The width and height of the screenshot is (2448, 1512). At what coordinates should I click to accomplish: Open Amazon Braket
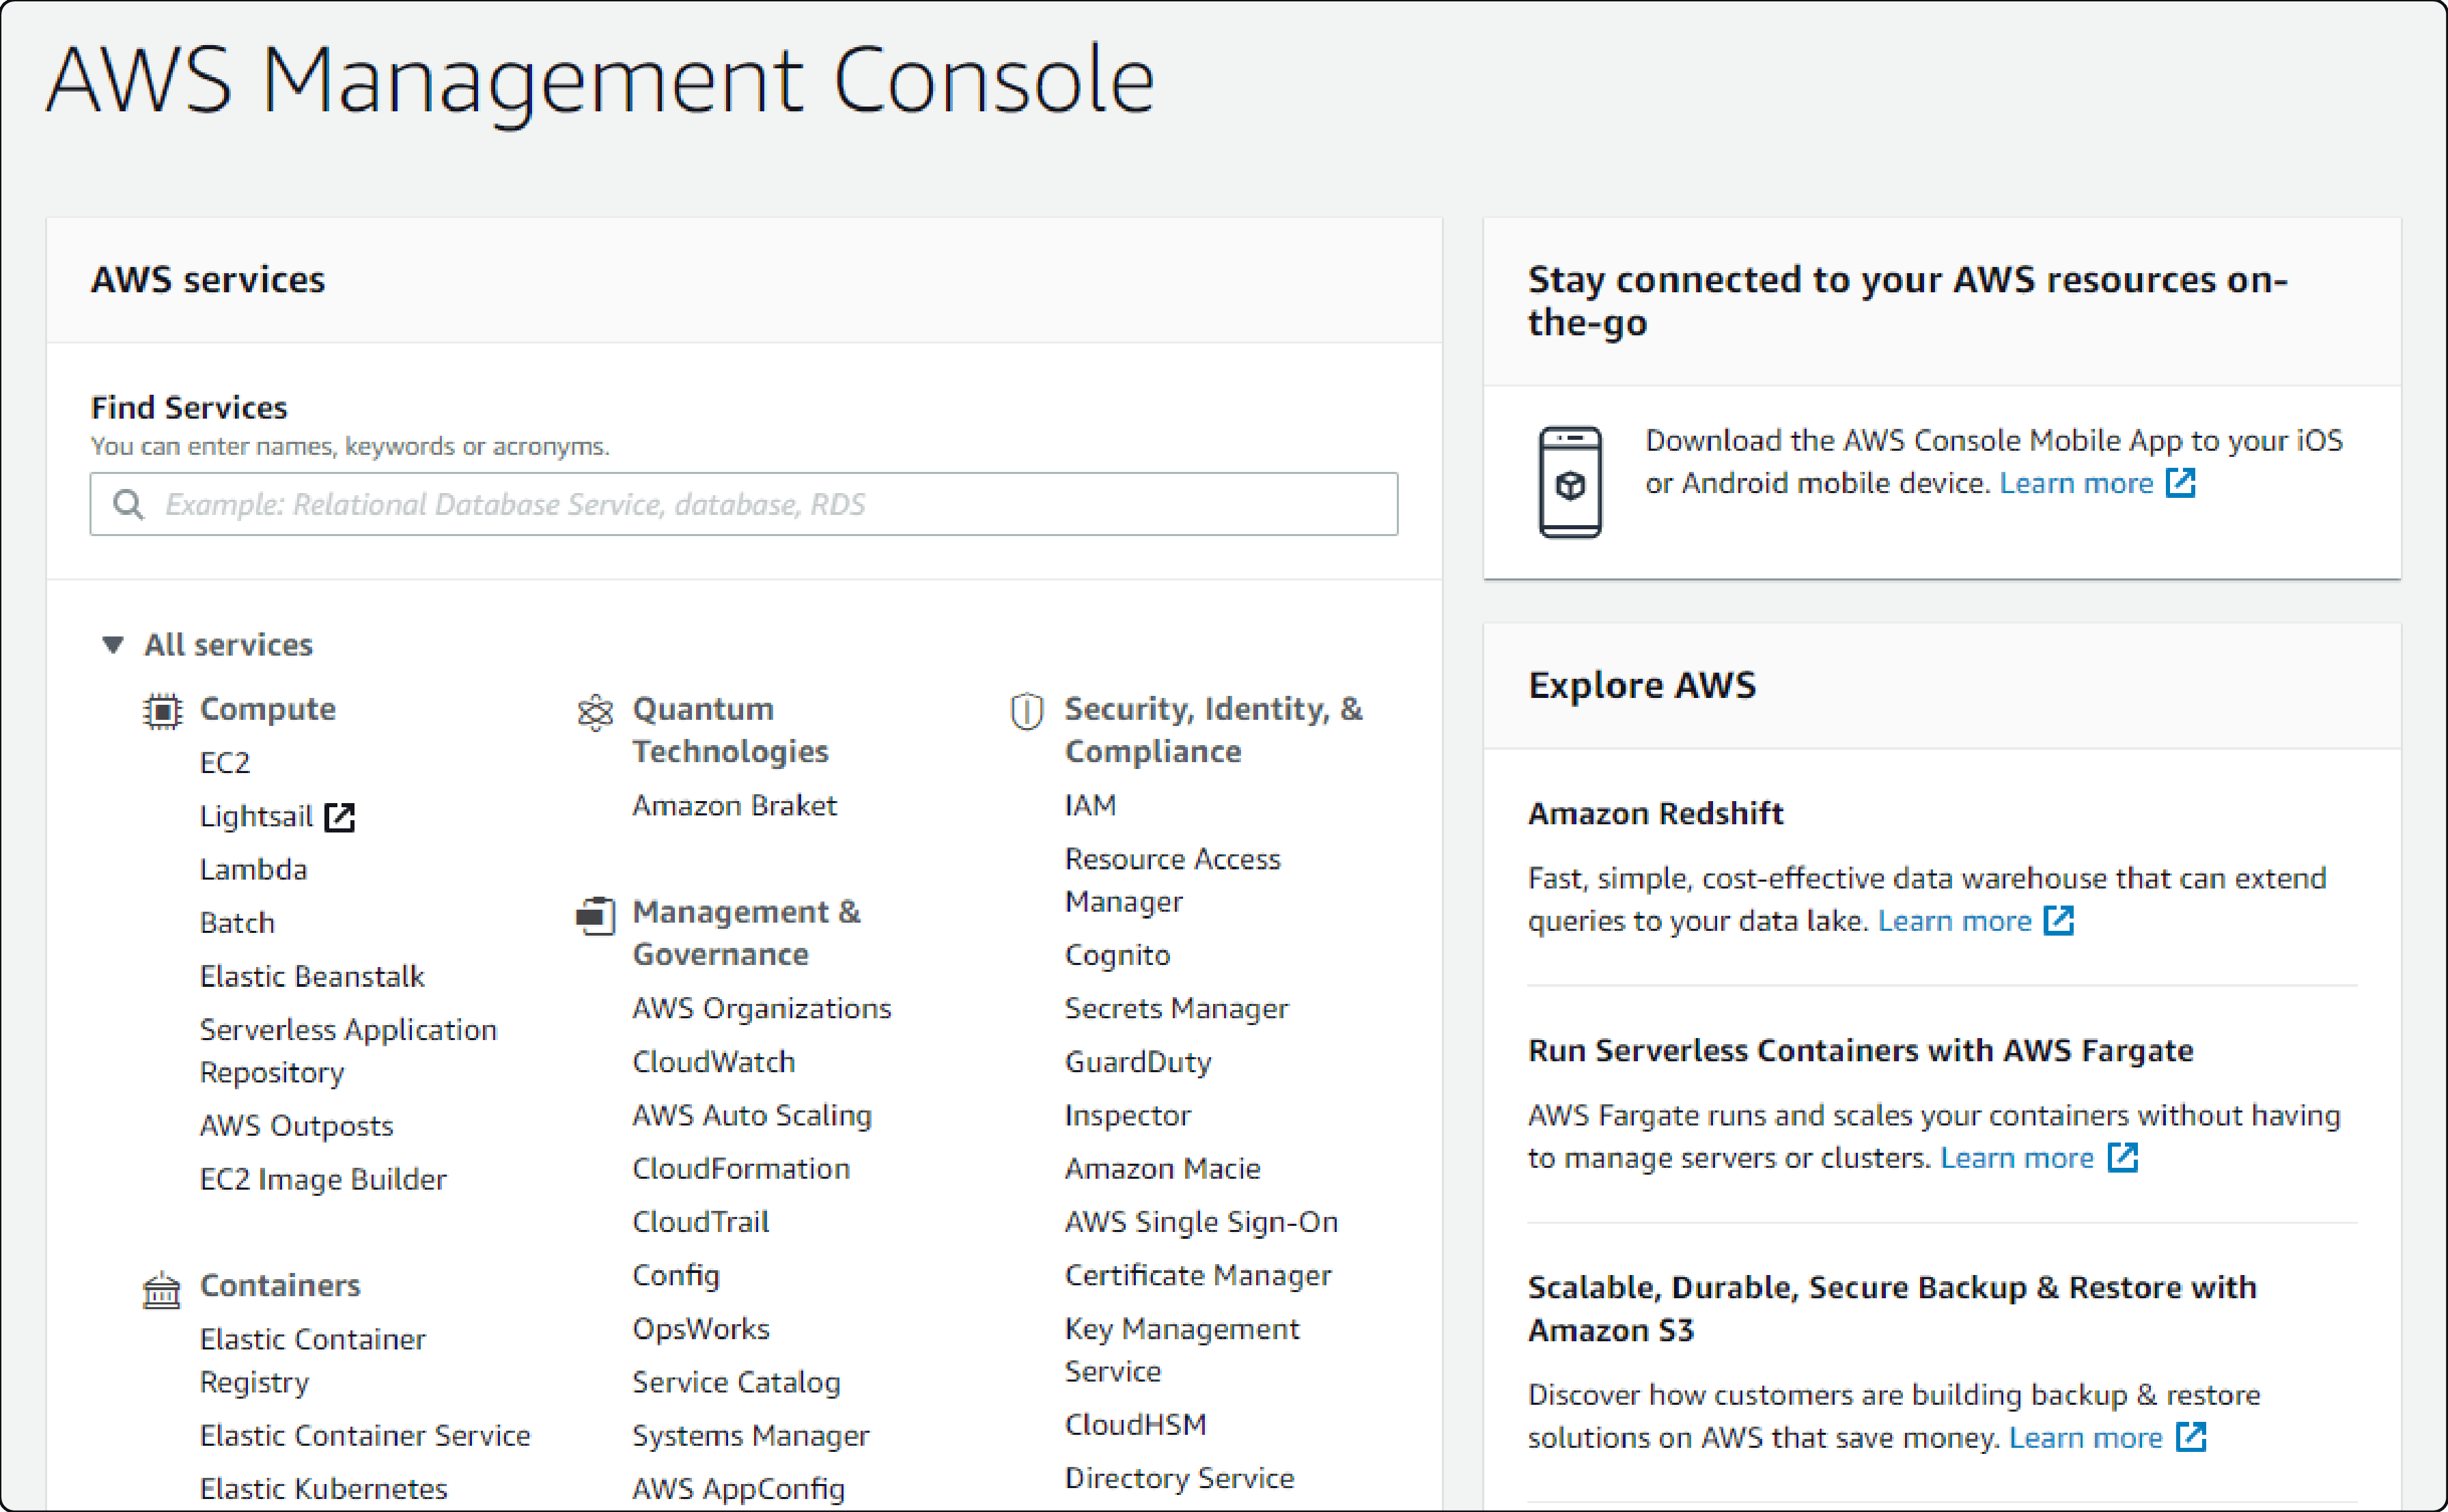pyautogui.click(x=735, y=806)
